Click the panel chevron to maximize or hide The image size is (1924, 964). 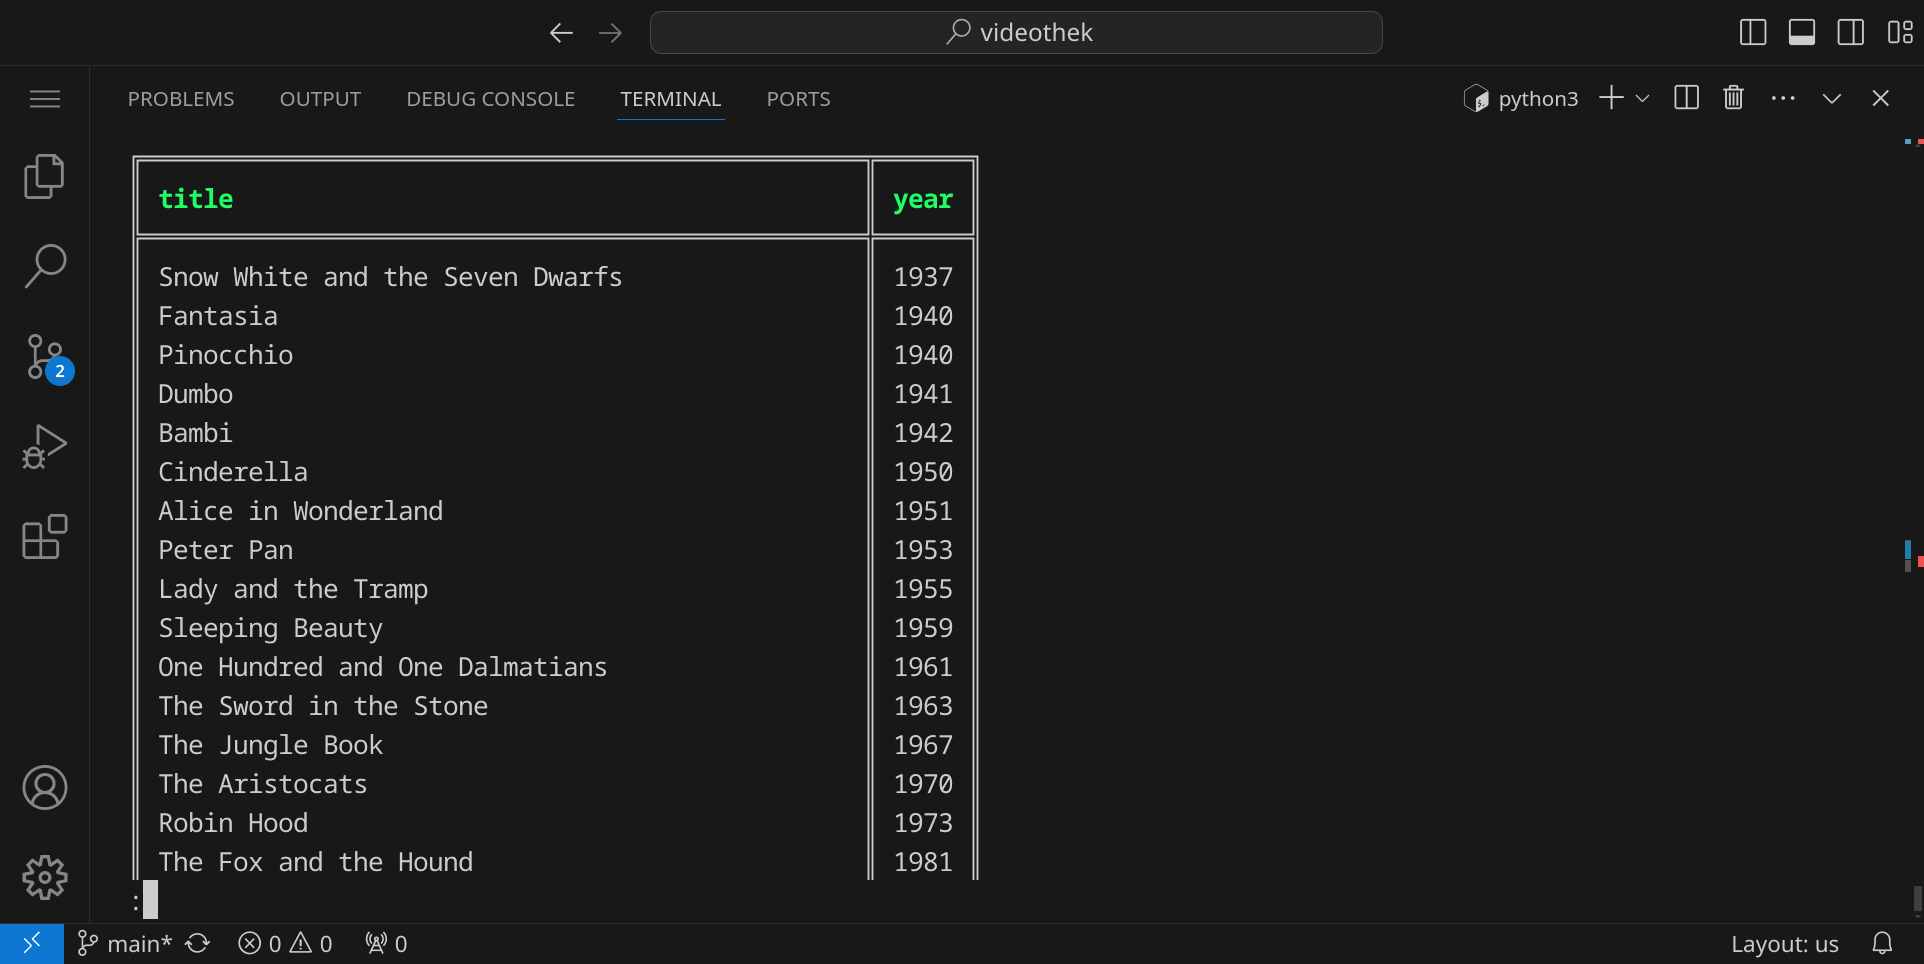click(x=1831, y=98)
